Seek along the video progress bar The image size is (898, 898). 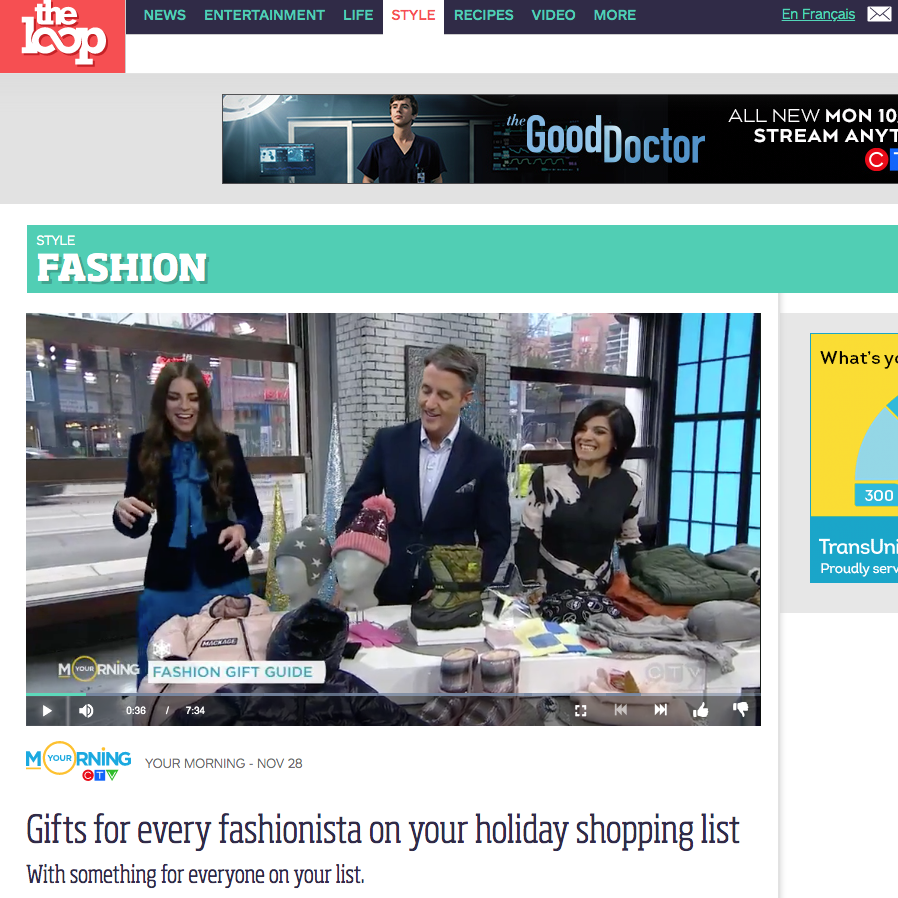(x=393, y=694)
